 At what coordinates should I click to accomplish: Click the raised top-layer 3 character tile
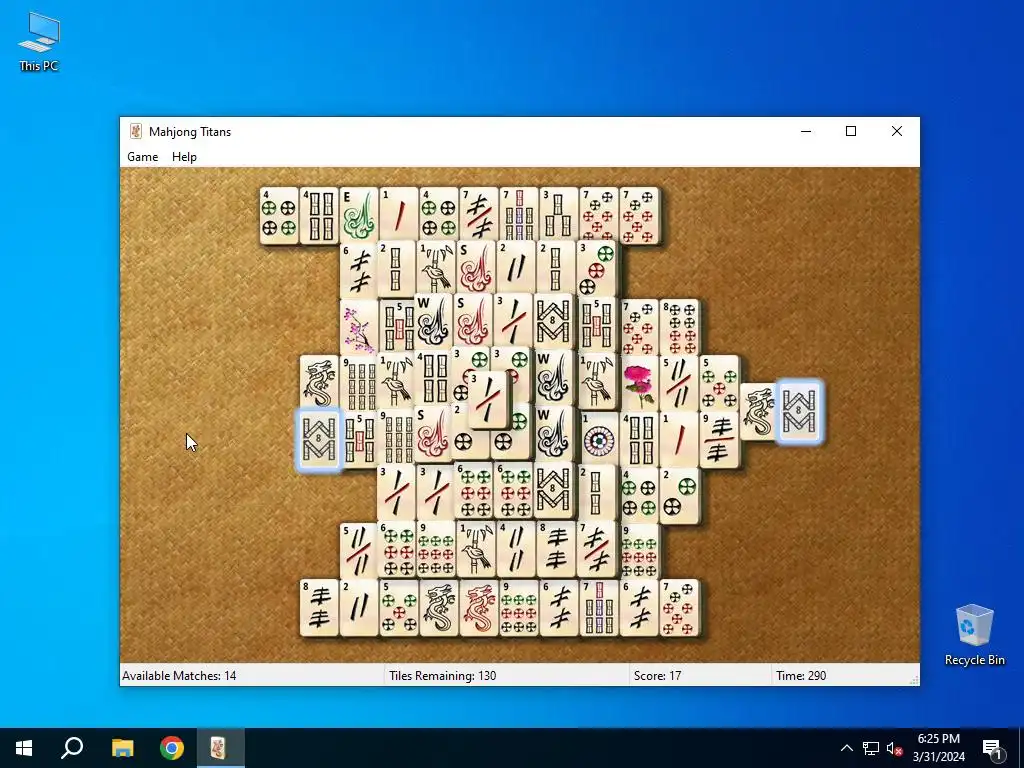[x=488, y=400]
